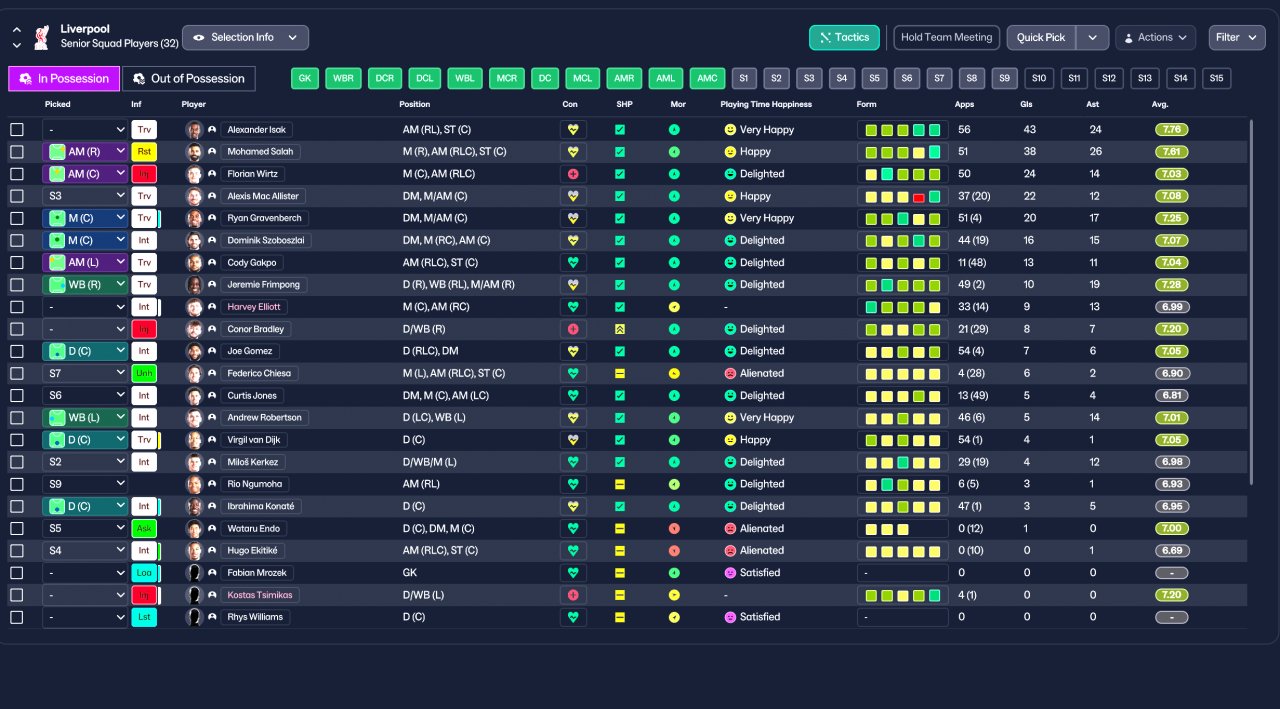Click the up arrow beside Liverpool crest
This screenshot has width=1280, height=709.
[x=17, y=30]
